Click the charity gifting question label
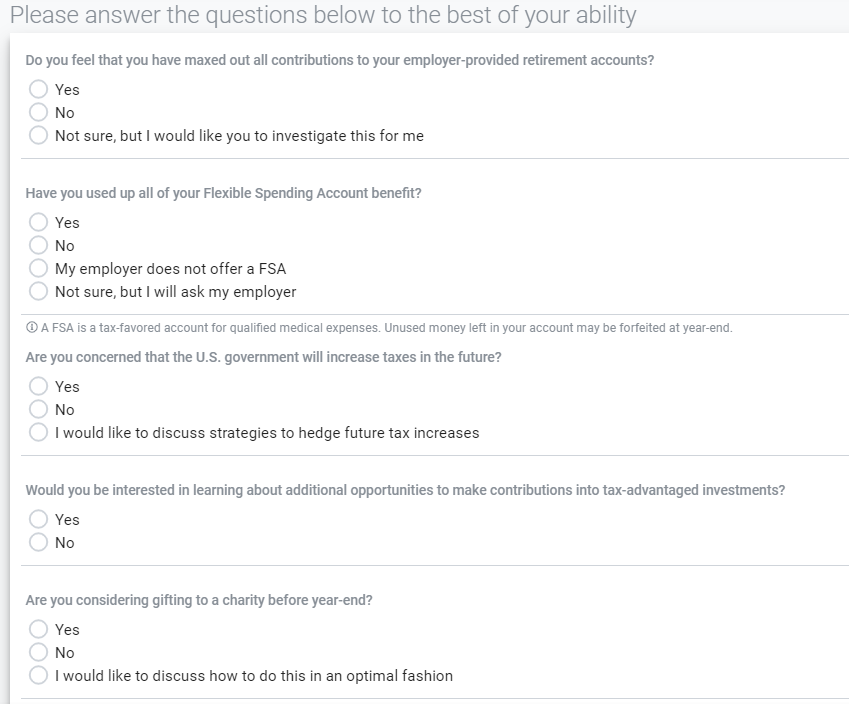 (x=199, y=601)
